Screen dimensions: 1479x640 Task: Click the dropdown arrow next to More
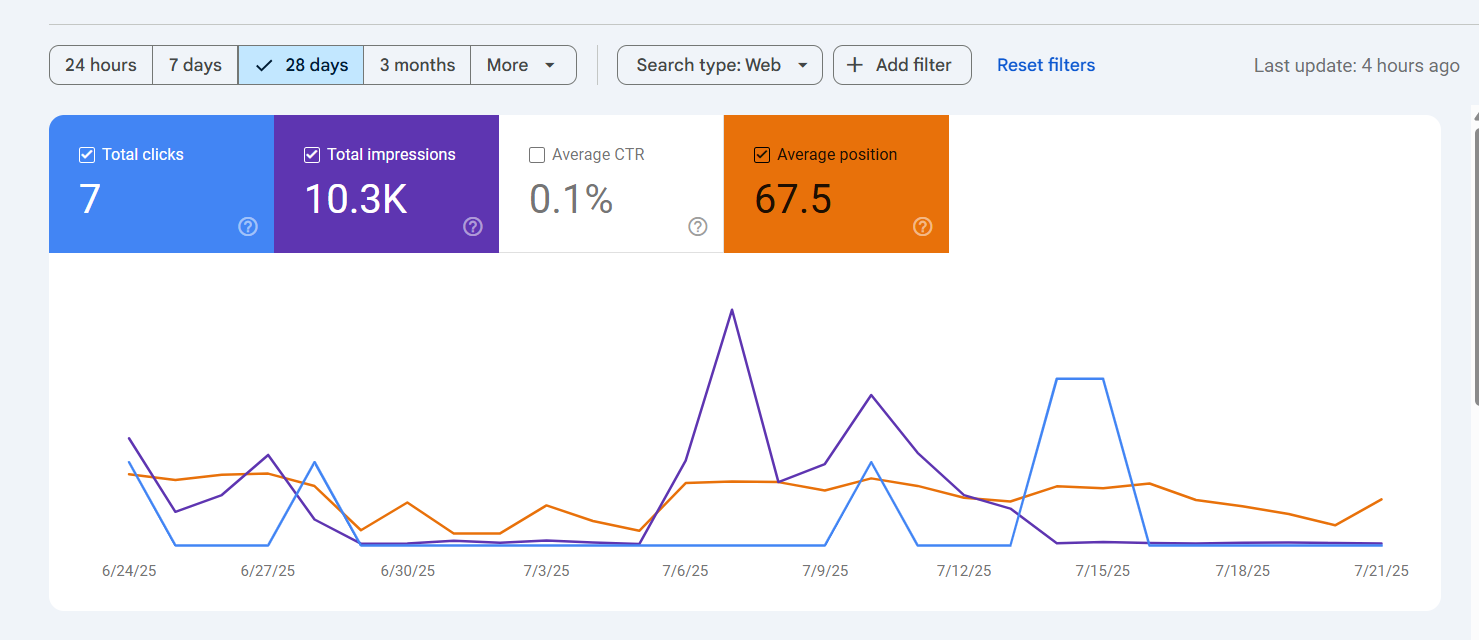coord(550,65)
